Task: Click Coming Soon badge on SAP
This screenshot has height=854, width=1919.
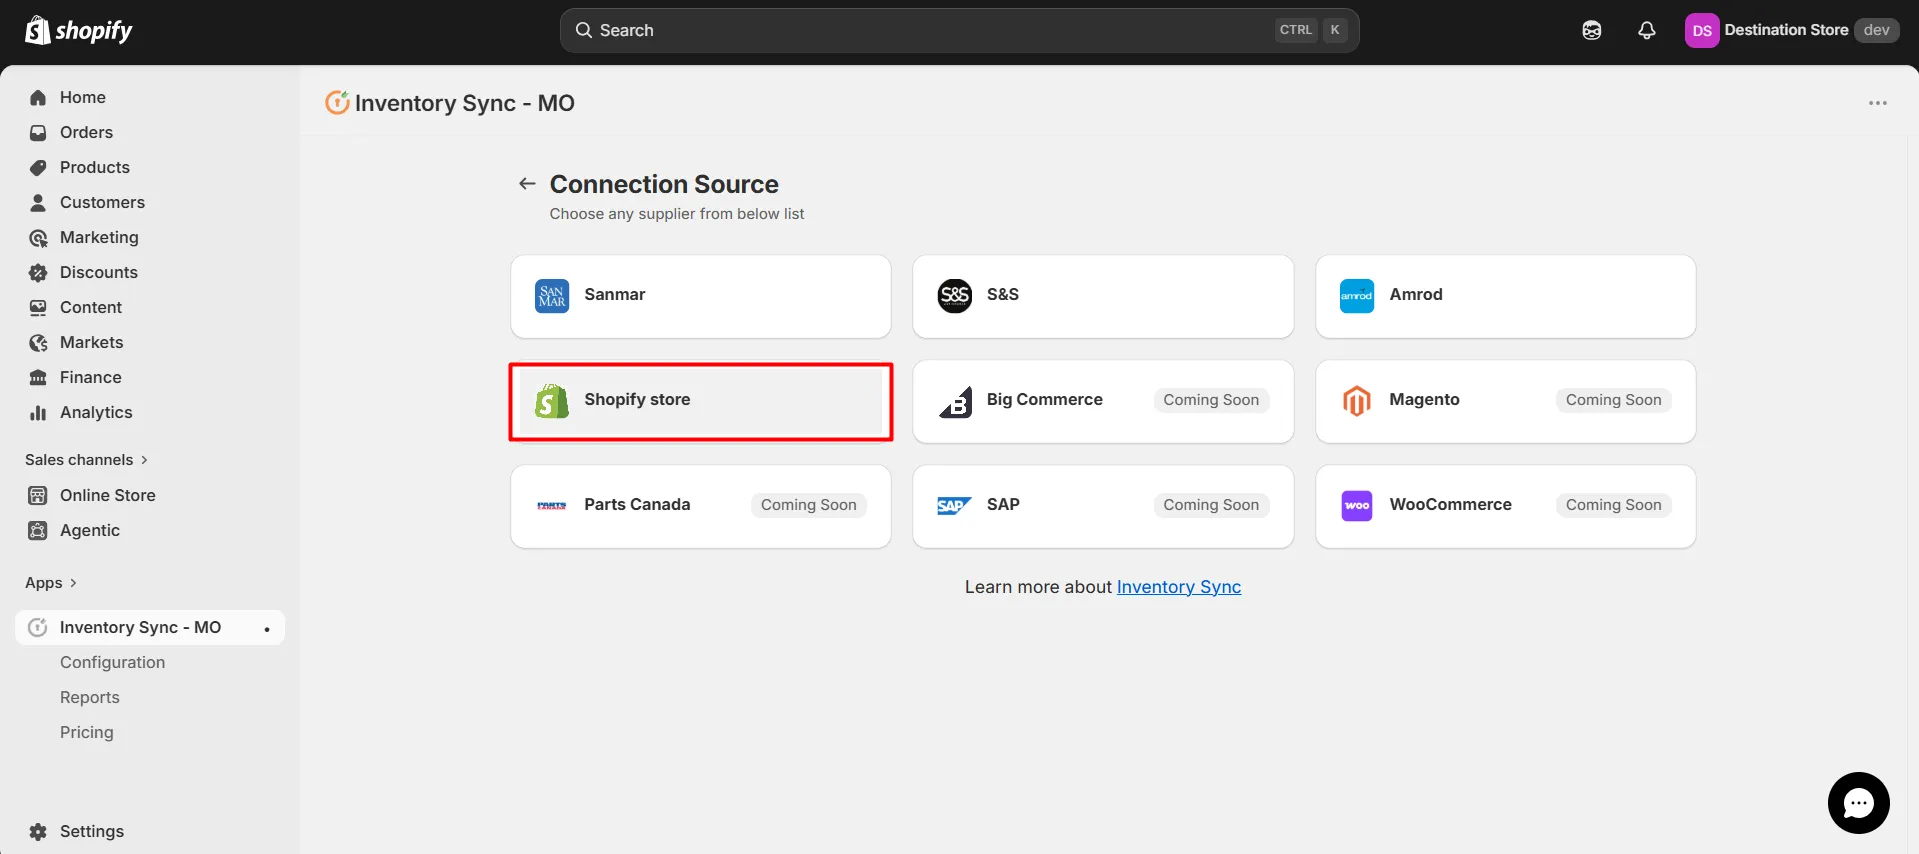Action: click(1211, 505)
